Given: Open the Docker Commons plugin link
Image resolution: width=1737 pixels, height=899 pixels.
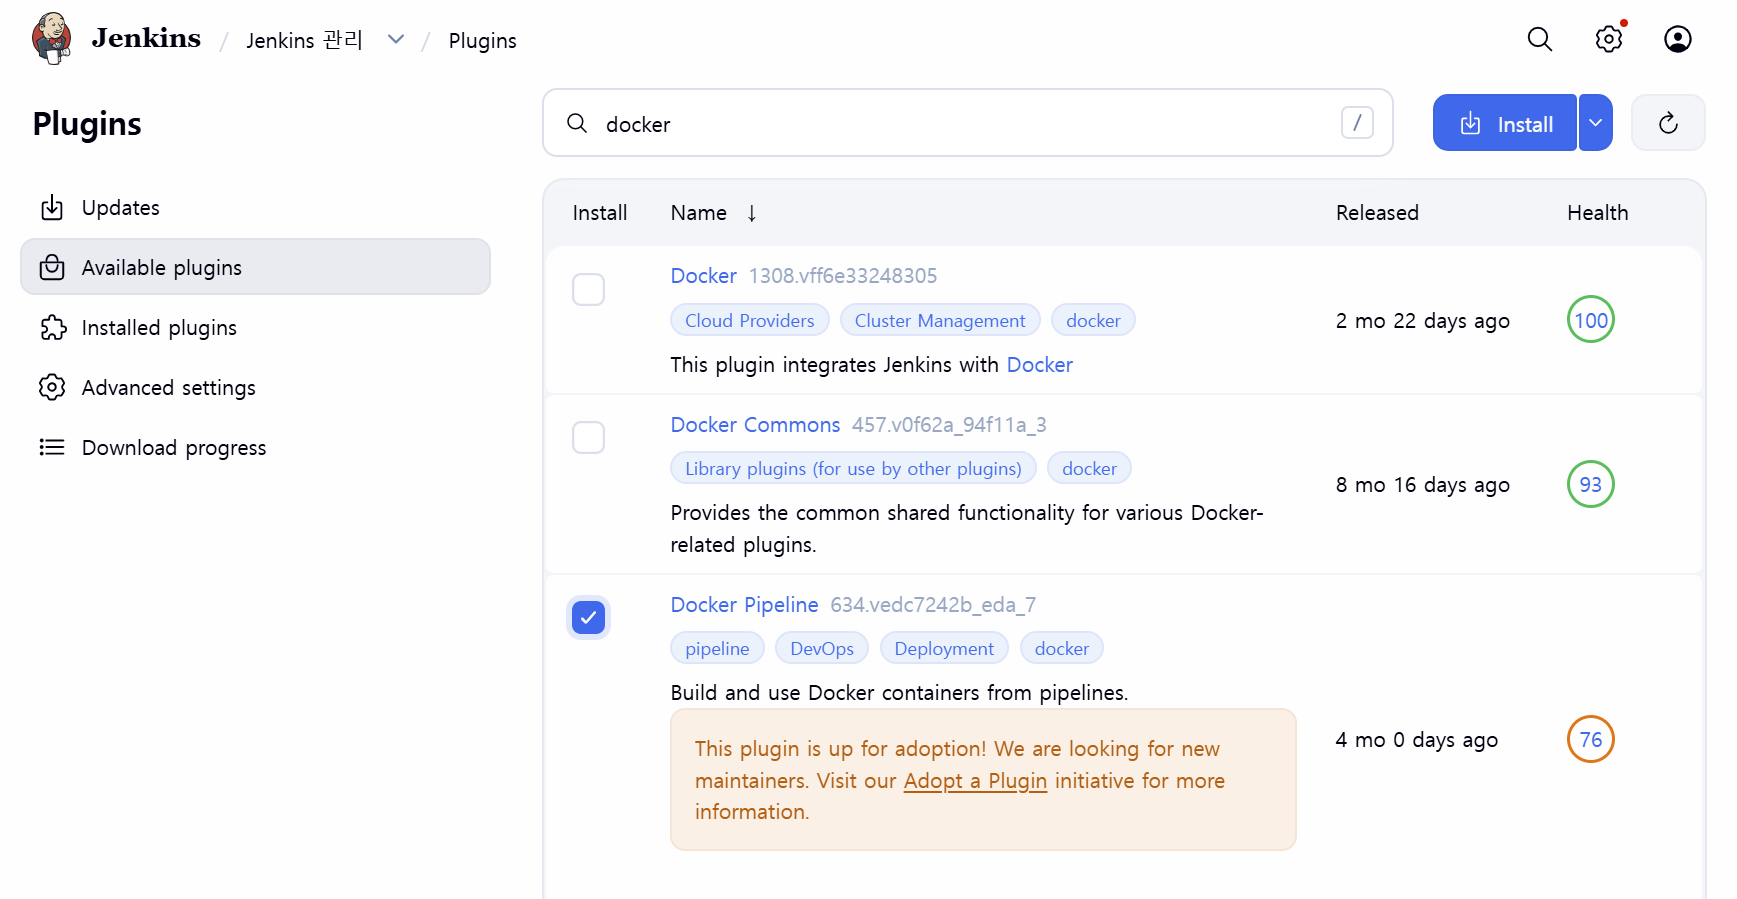Looking at the screenshot, I should click(755, 425).
